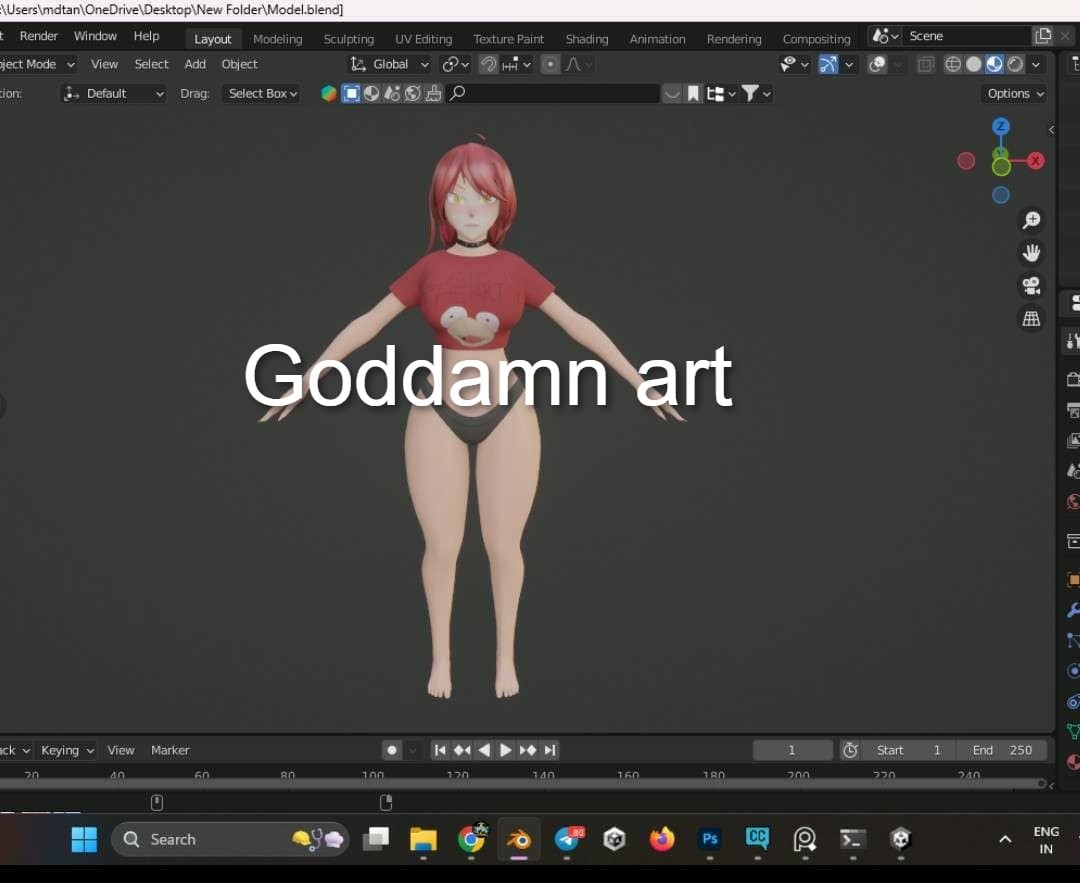Toggle proportional editing button
1080x883 pixels.
tap(550, 64)
